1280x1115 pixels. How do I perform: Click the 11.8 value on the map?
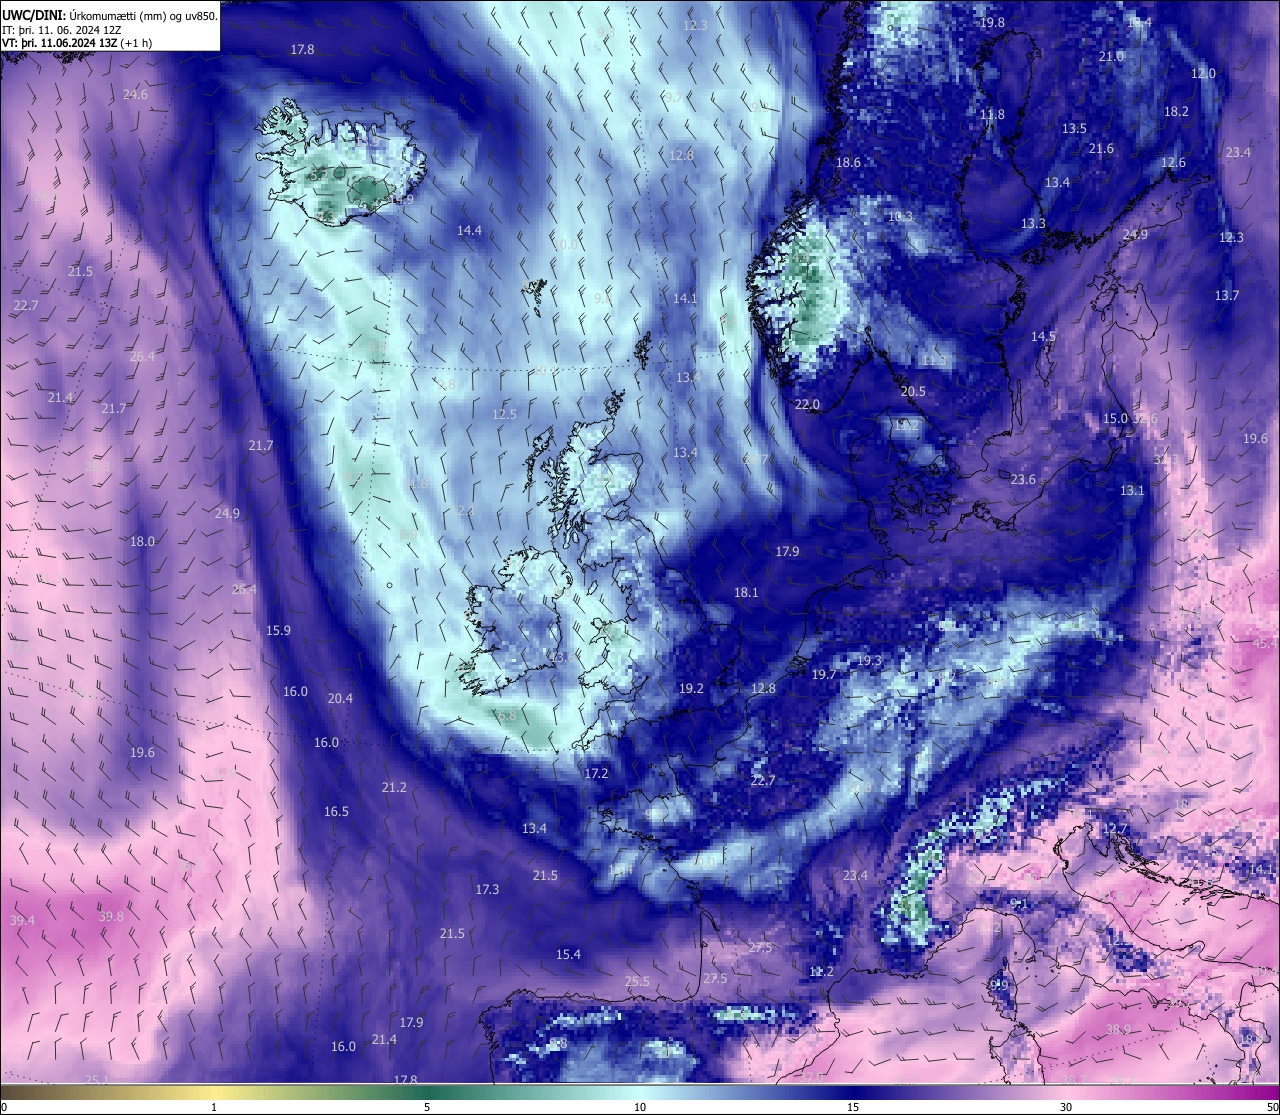pos(992,114)
